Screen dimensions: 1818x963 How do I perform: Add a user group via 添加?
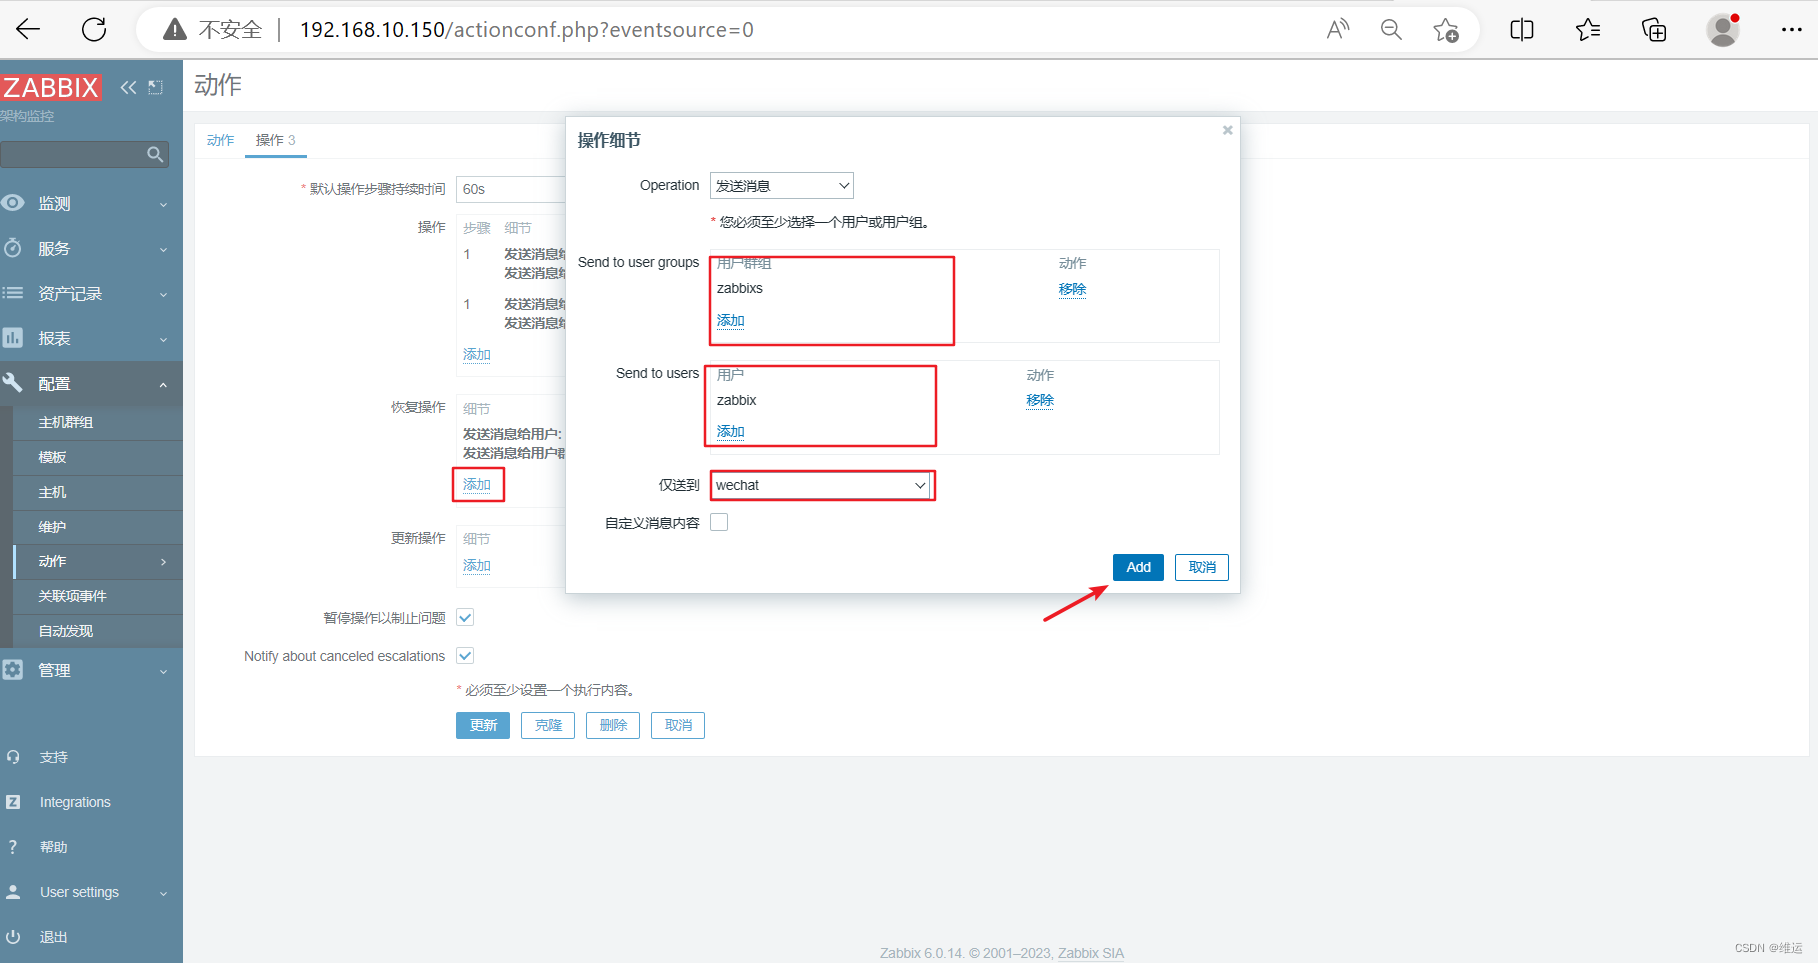point(730,320)
